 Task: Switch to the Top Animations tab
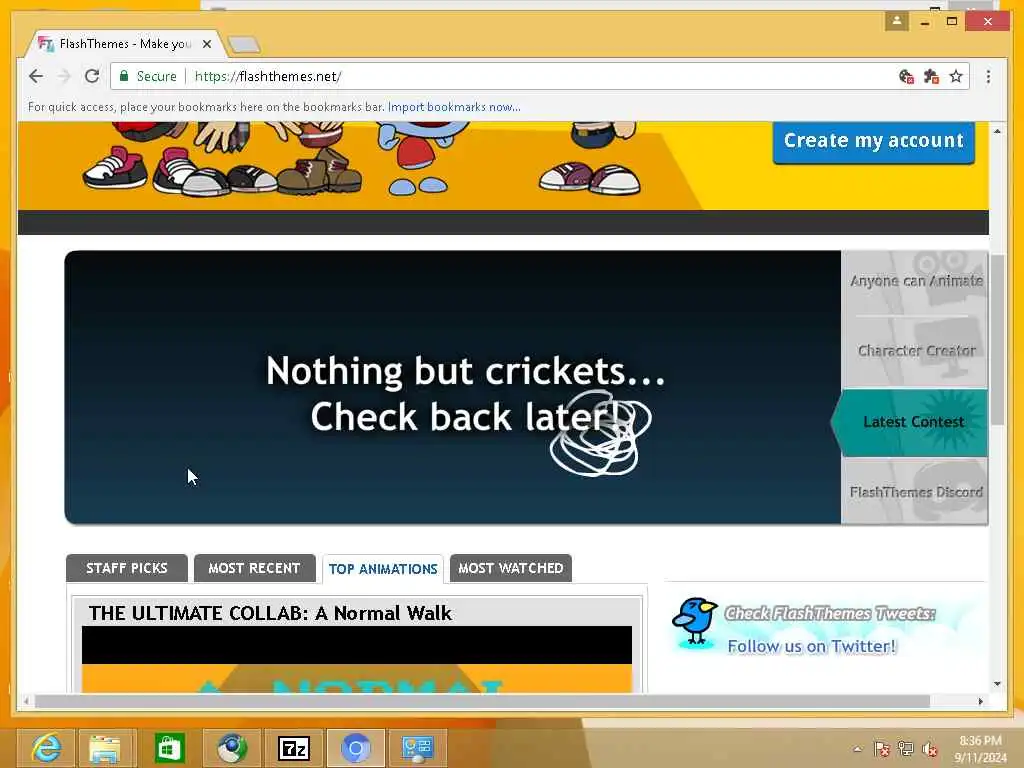(383, 569)
